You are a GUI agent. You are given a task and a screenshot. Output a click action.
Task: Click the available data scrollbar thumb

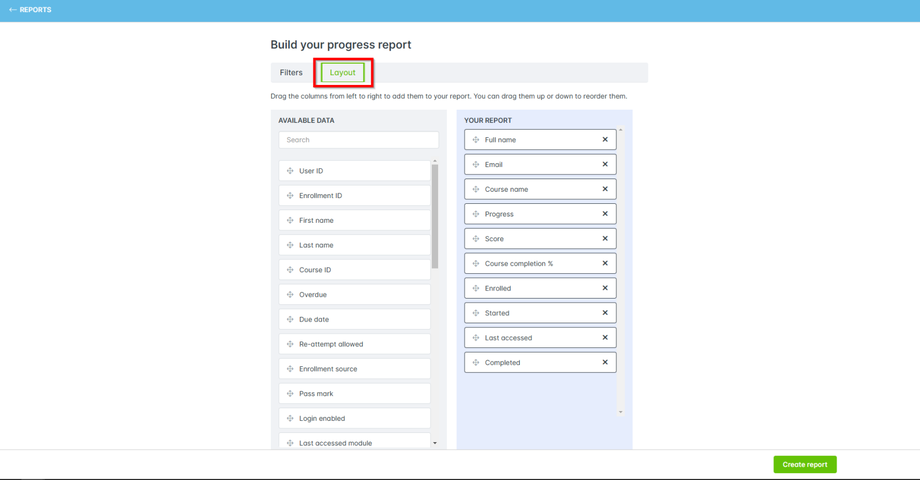[435, 215]
